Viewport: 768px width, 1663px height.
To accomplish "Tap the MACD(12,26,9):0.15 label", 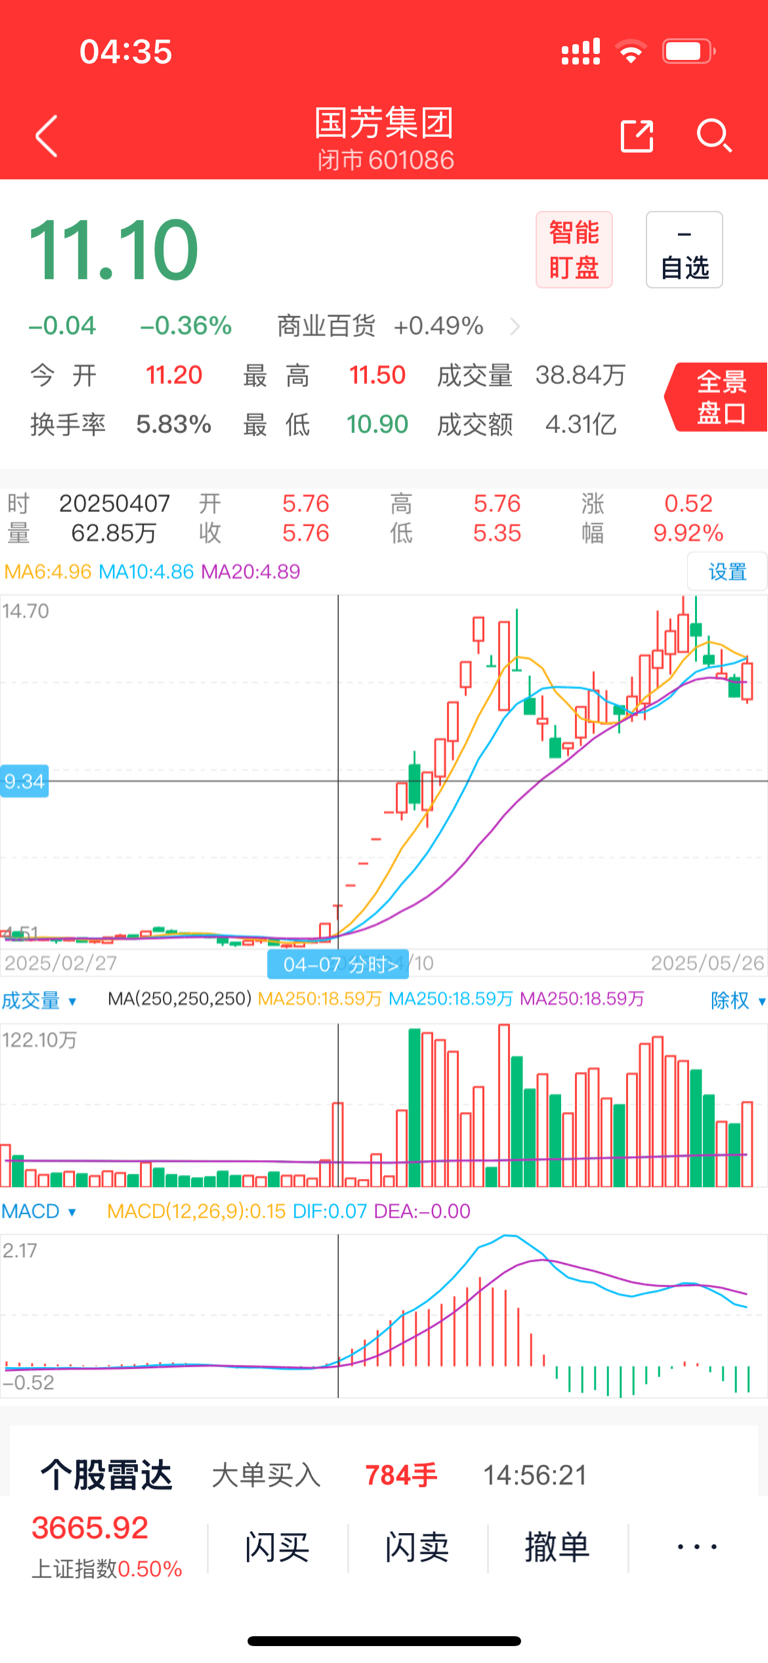I will click(196, 1211).
